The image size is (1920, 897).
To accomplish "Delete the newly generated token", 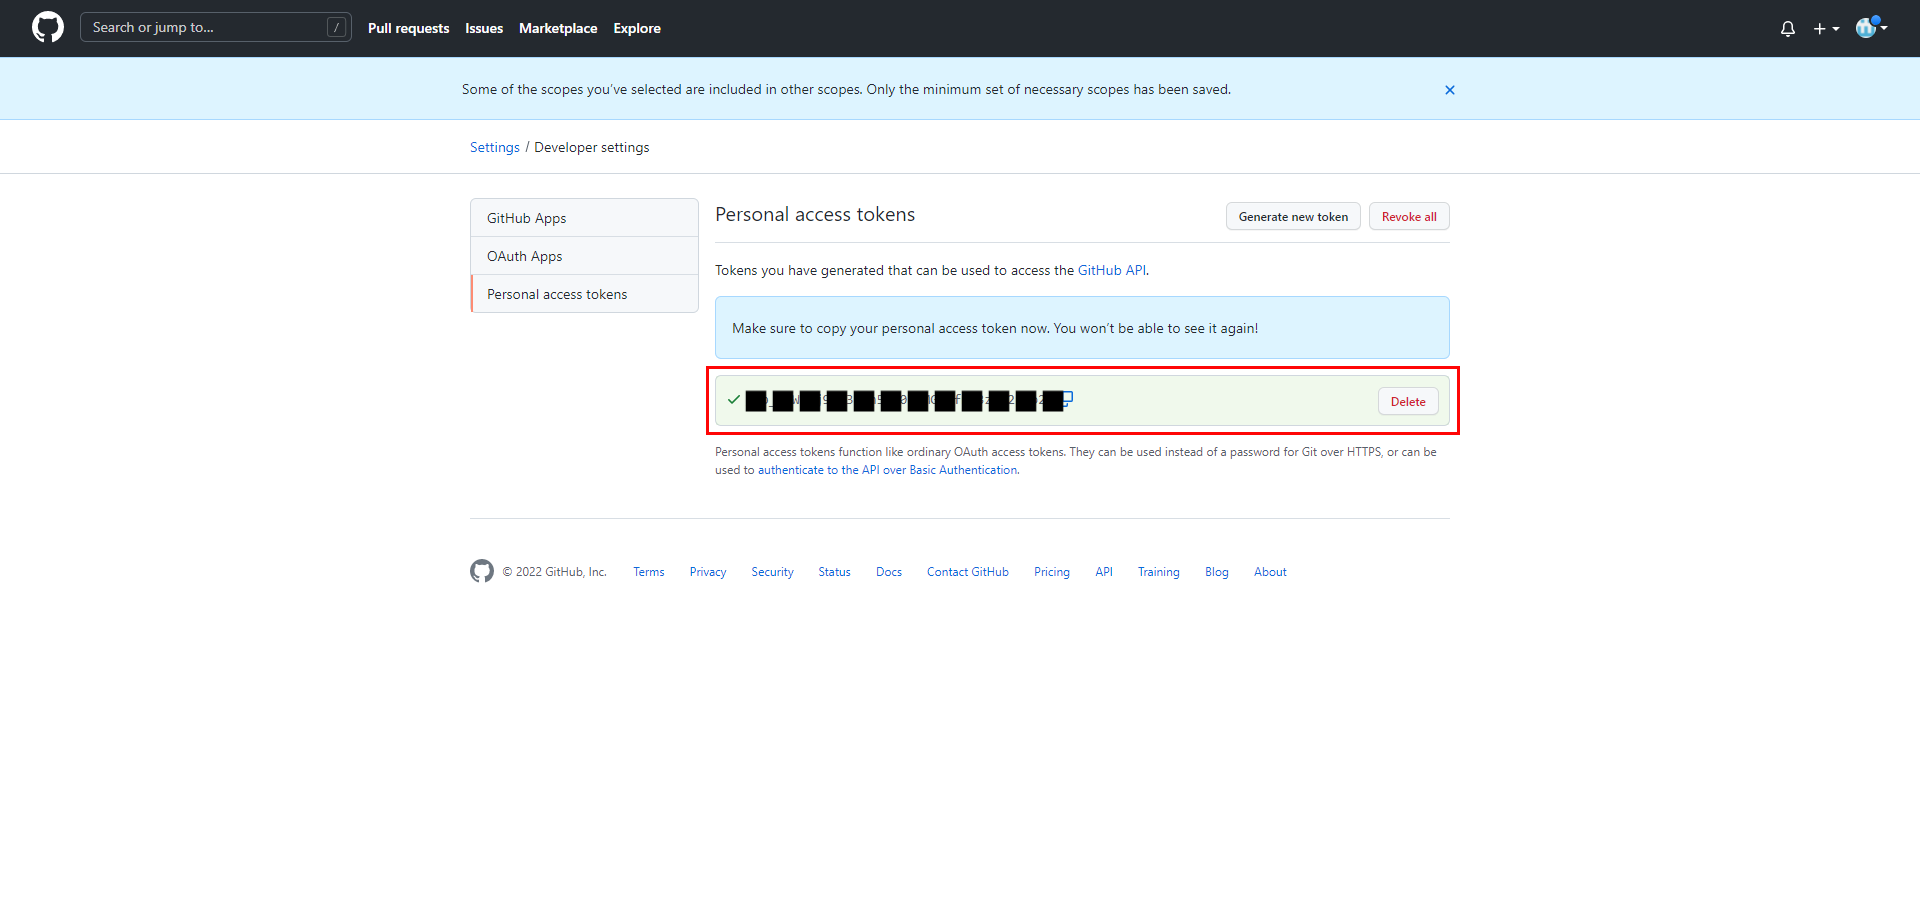I will coord(1408,401).
